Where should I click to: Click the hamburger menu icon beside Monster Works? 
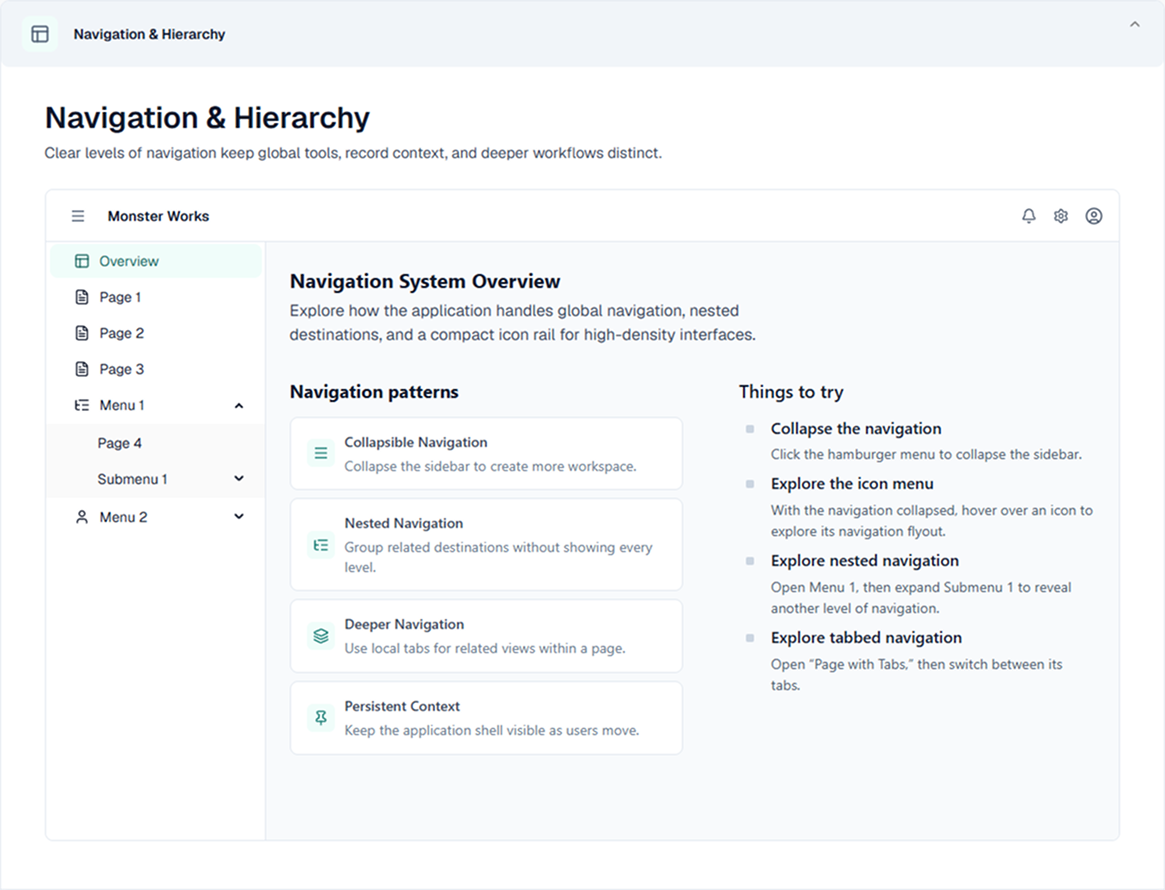point(78,216)
